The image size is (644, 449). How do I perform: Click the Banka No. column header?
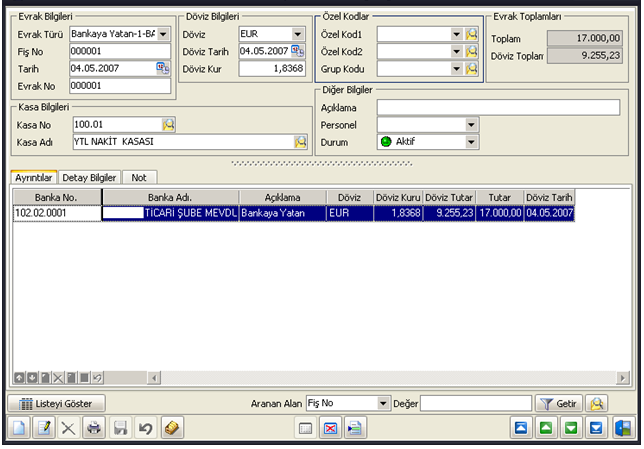pyautogui.click(x=56, y=198)
